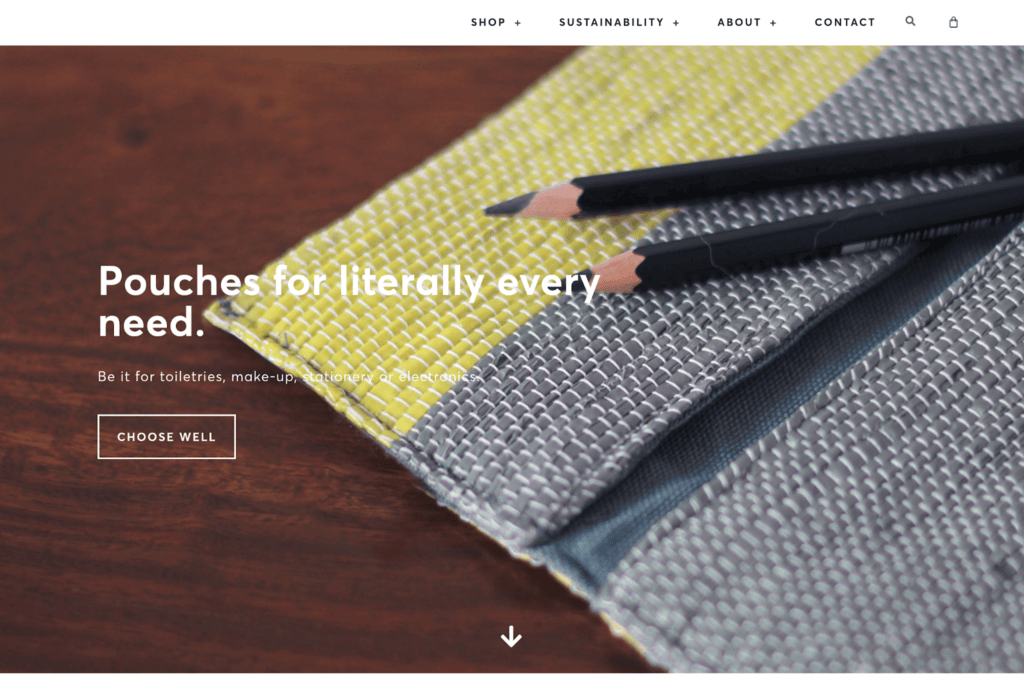
Task: Click the 'Be it for toiletries' subtitle text
Action: [x=289, y=376]
